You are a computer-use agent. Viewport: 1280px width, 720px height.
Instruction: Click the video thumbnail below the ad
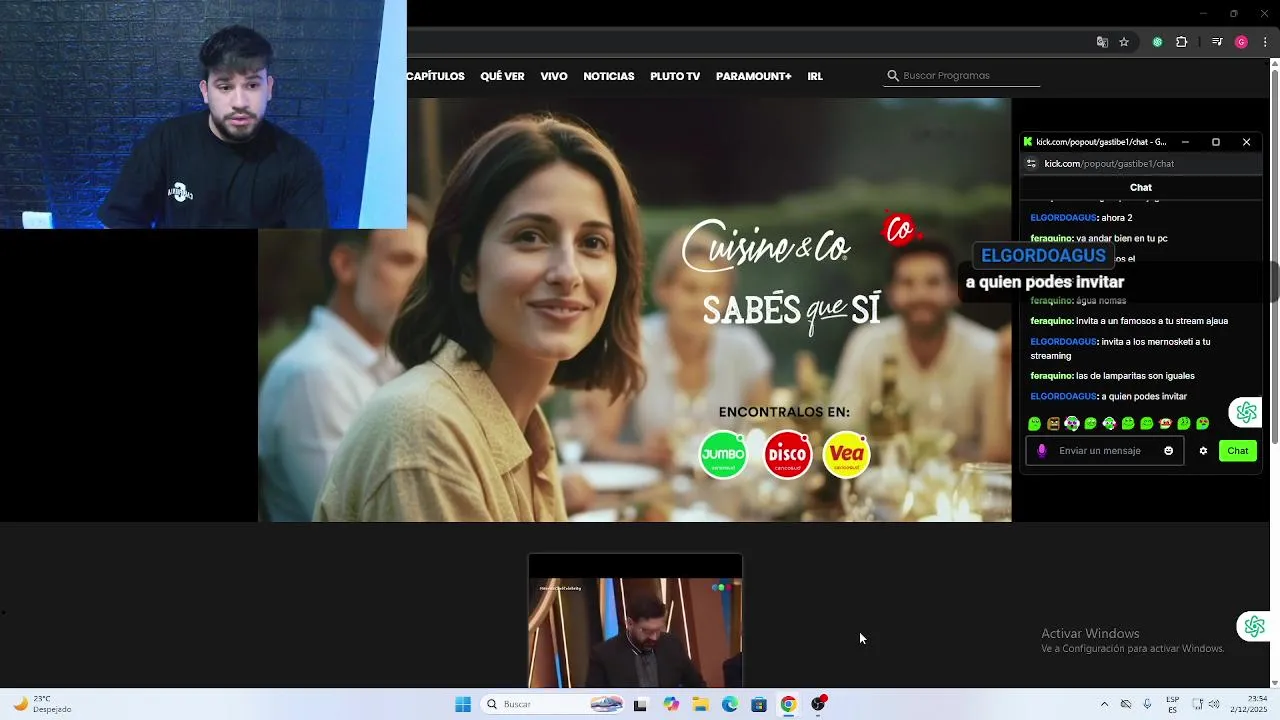(636, 621)
